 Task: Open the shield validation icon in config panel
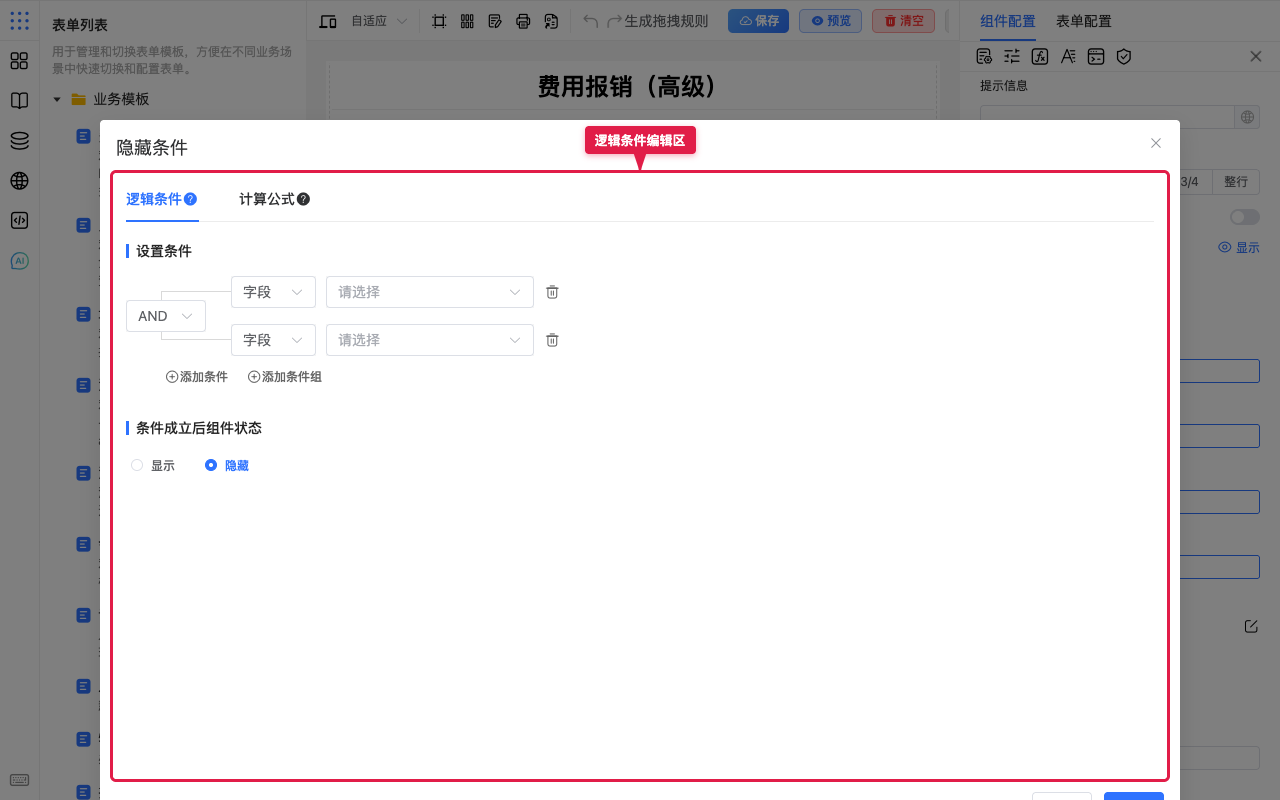coord(1124,56)
